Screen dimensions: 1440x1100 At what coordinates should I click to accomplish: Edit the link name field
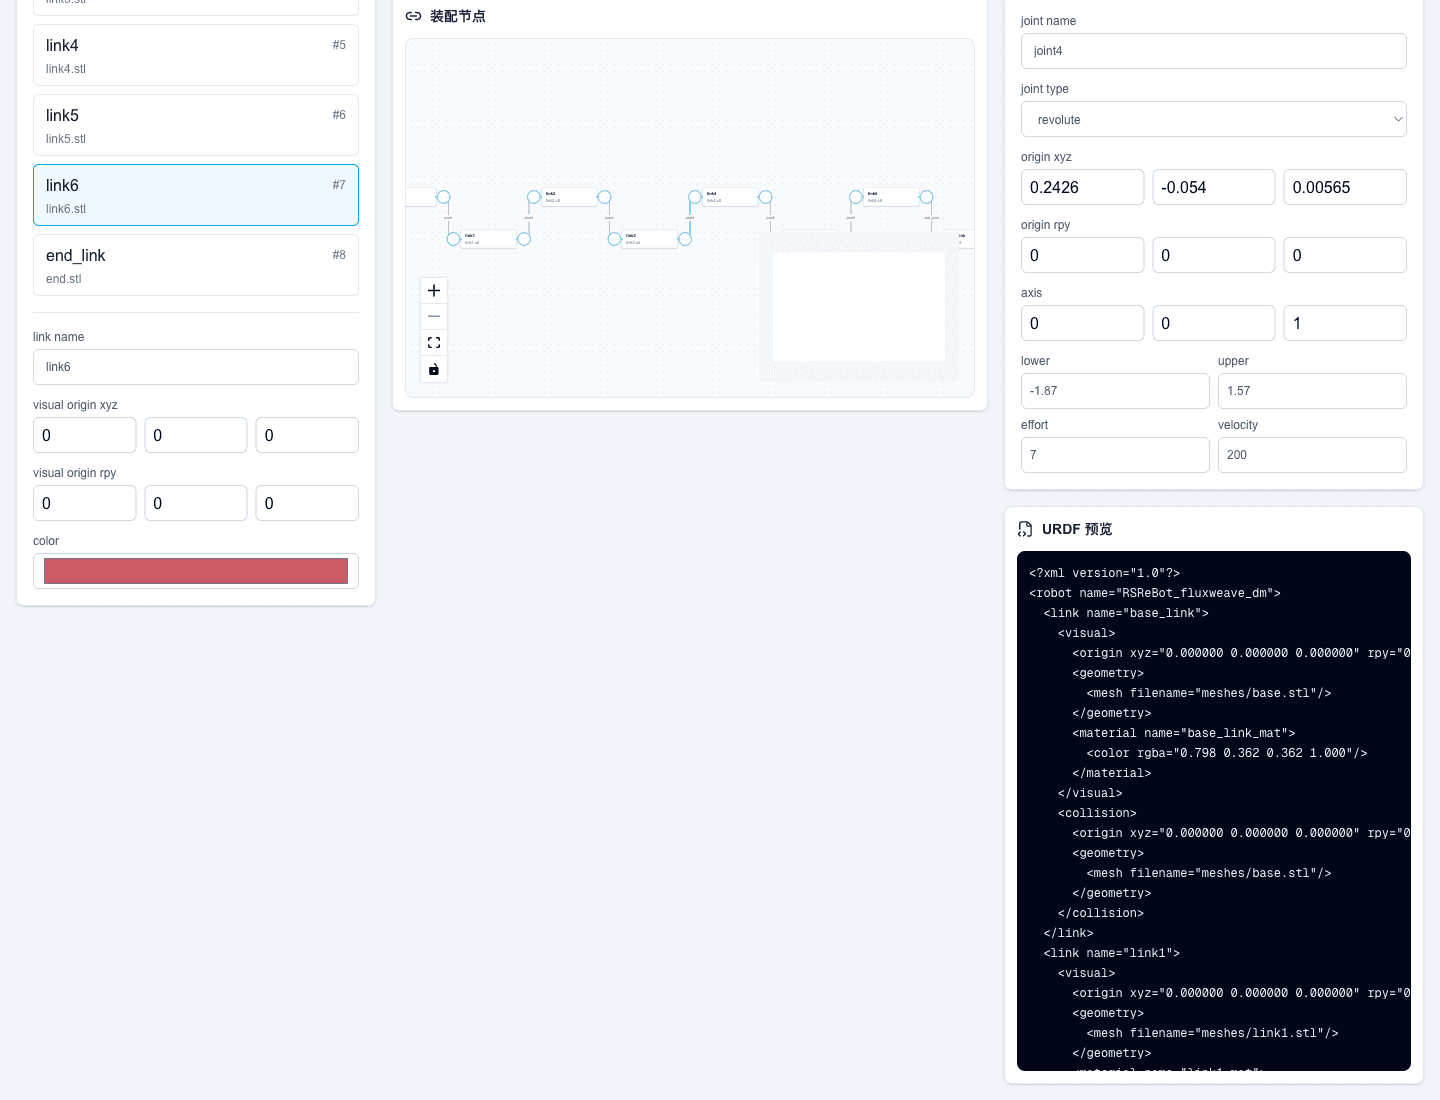(x=196, y=367)
